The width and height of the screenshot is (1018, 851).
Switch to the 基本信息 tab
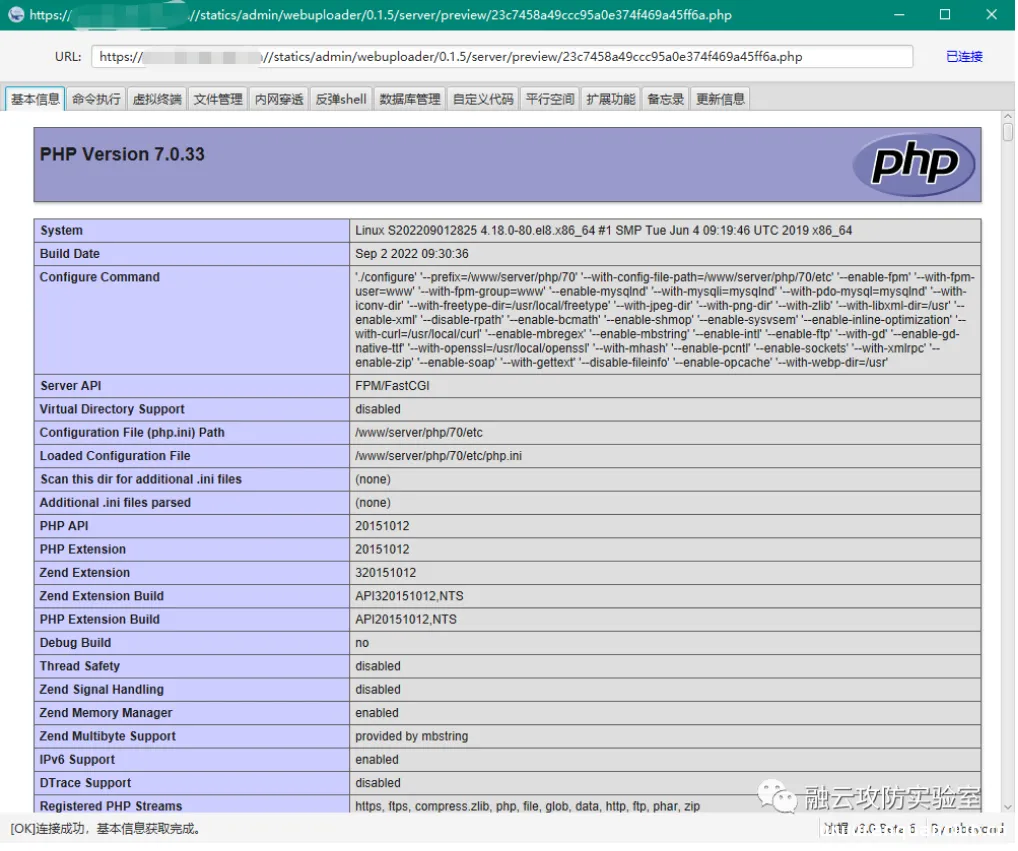coord(35,99)
